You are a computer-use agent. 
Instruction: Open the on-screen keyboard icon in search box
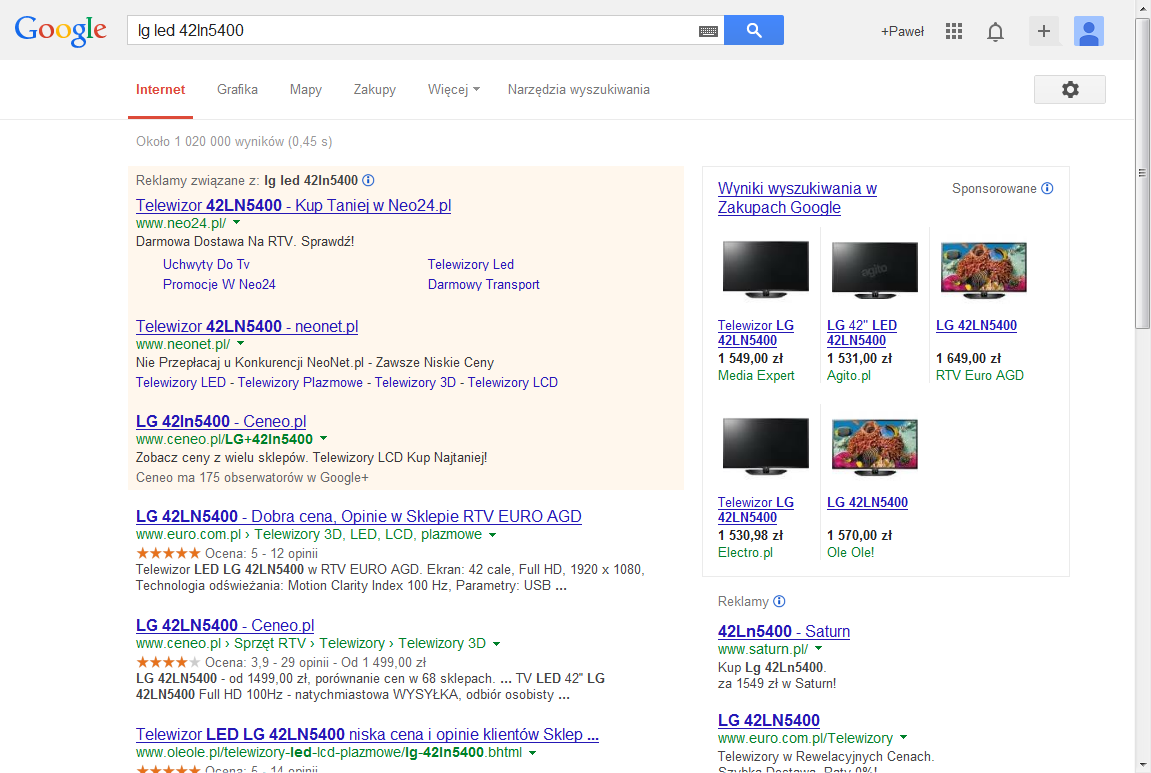(x=708, y=31)
